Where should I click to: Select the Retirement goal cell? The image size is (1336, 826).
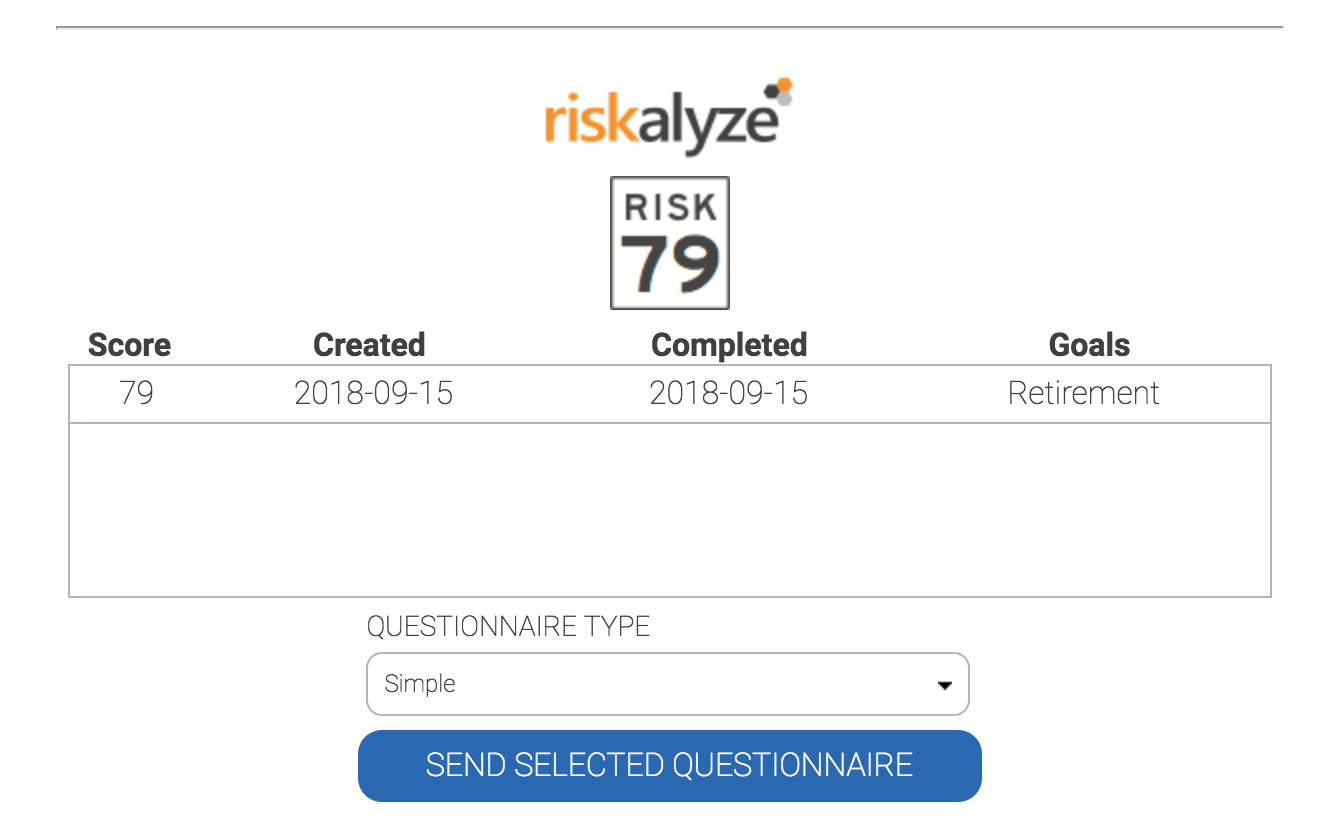(1083, 393)
